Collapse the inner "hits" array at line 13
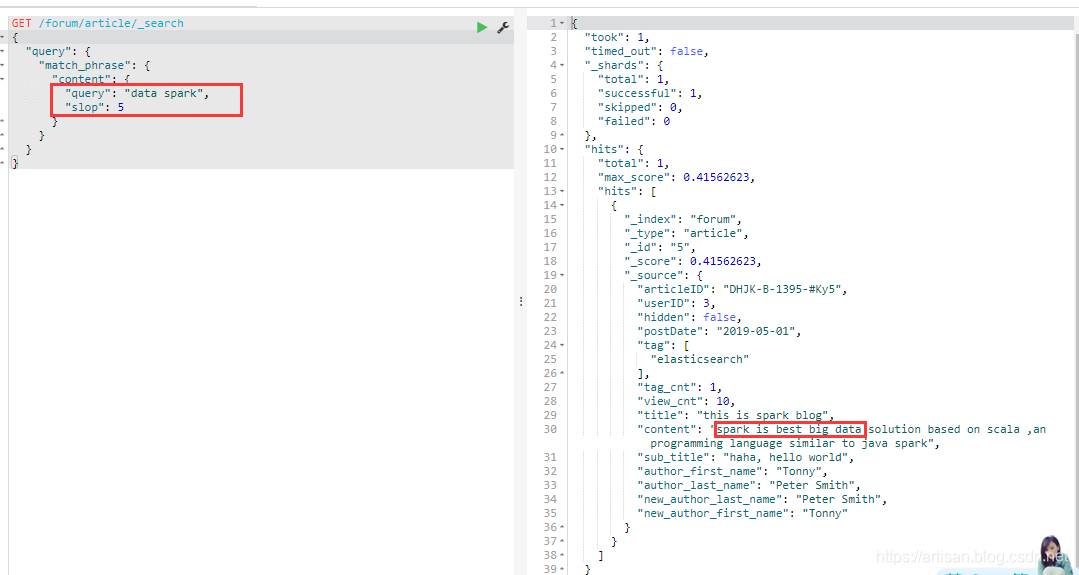1079x575 pixels. [x=565, y=191]
